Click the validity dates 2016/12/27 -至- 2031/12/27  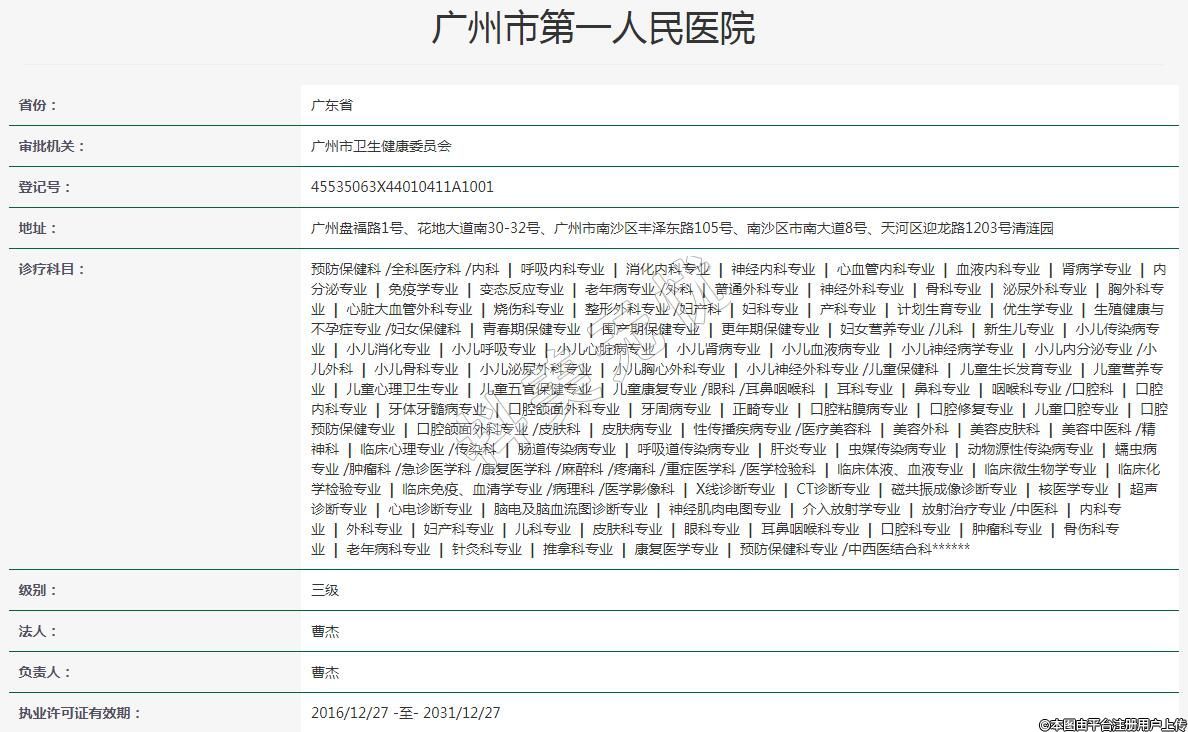[405, 713]
